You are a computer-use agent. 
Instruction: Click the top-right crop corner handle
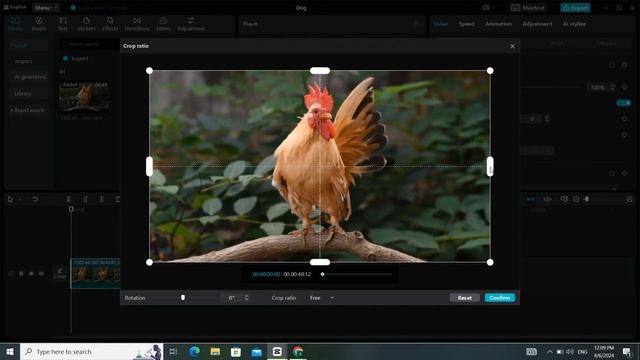[490, 71]
